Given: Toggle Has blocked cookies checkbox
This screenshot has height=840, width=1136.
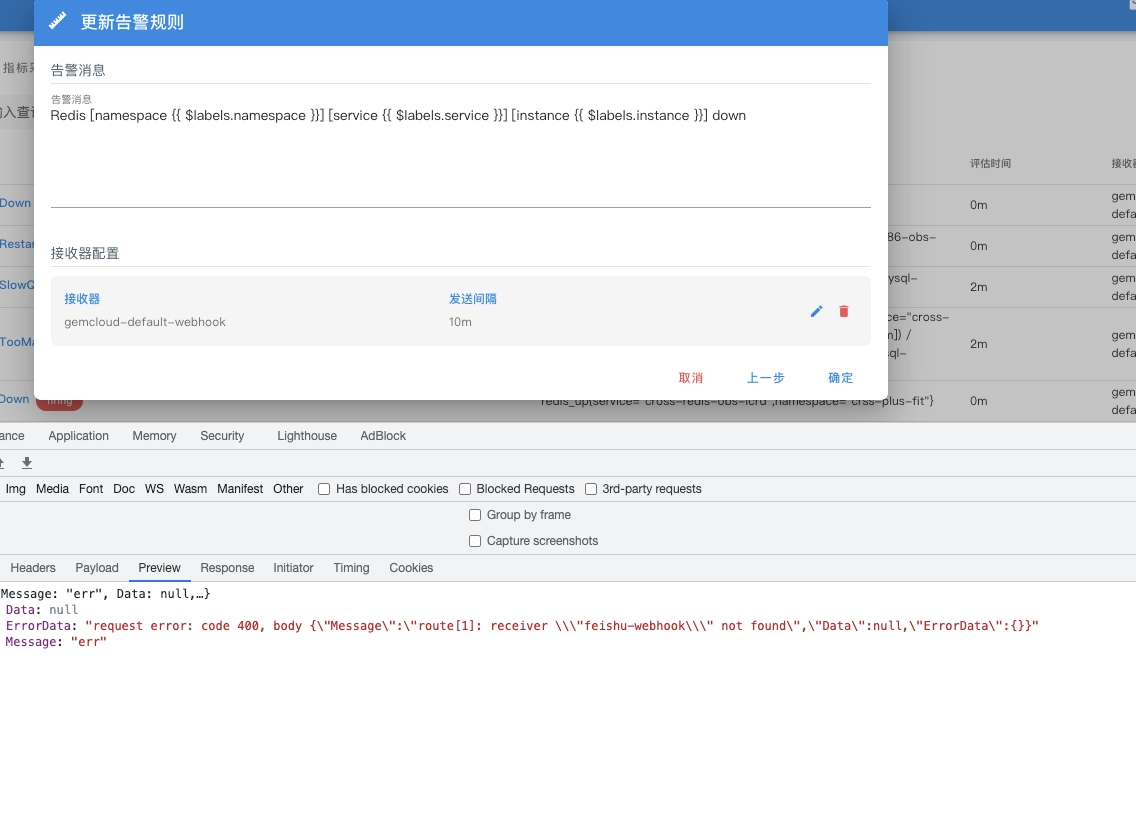Looking at the screenshot, I should tap(324, 489).
